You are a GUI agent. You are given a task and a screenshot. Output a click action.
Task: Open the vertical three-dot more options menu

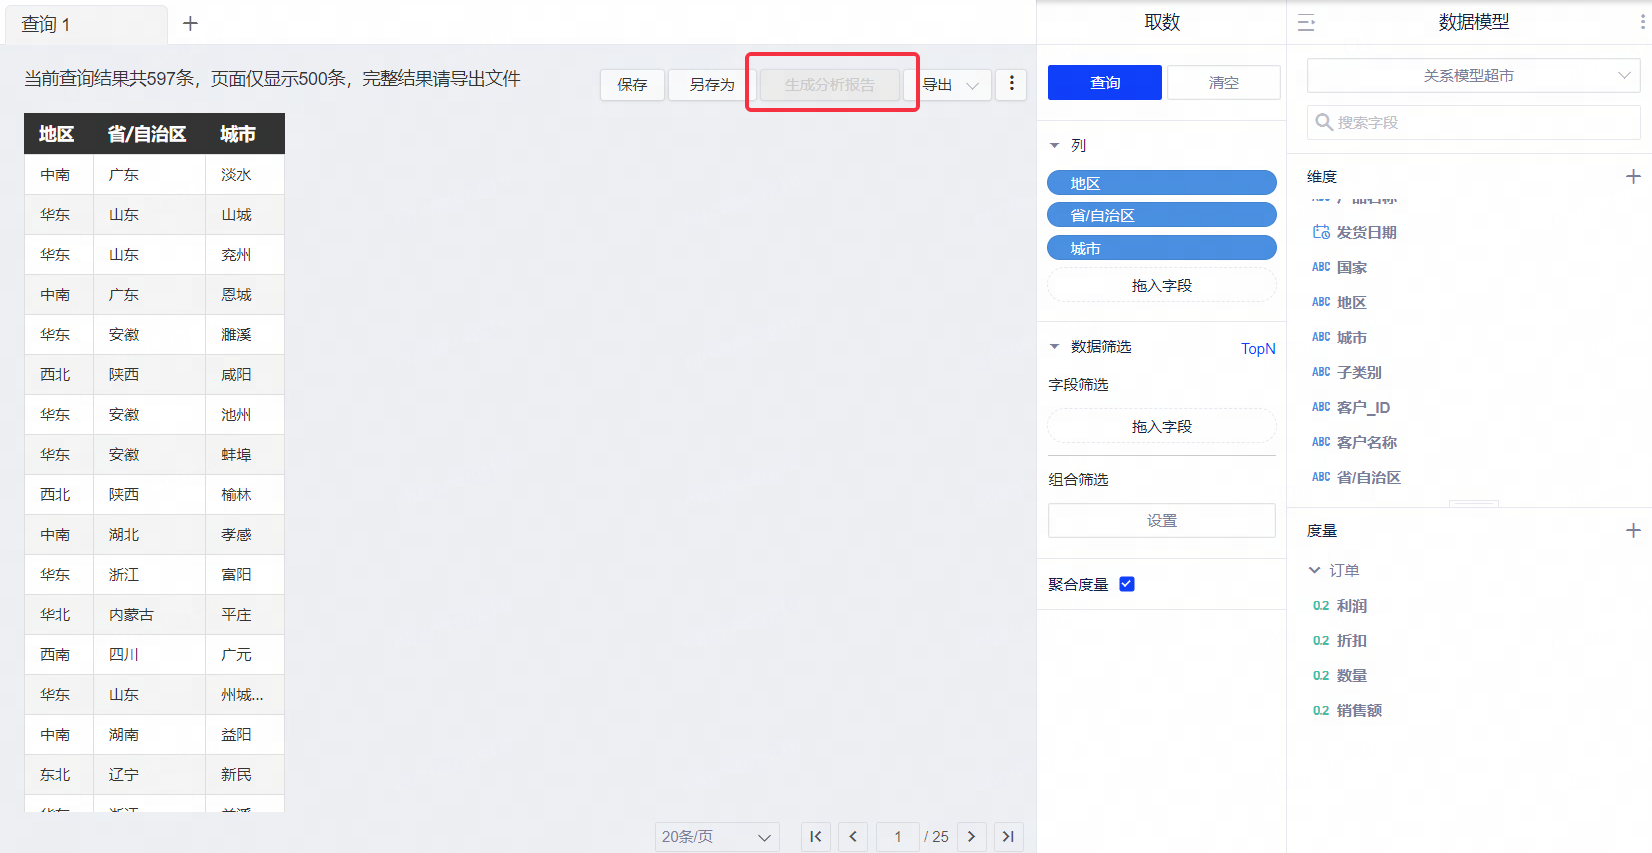point(1011,84)
